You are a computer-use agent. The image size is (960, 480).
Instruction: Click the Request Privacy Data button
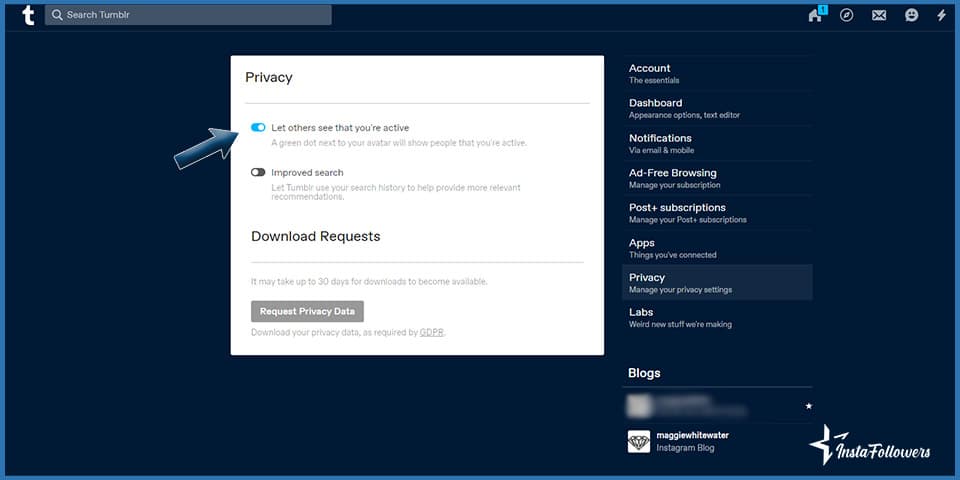(x=307, y=311)
